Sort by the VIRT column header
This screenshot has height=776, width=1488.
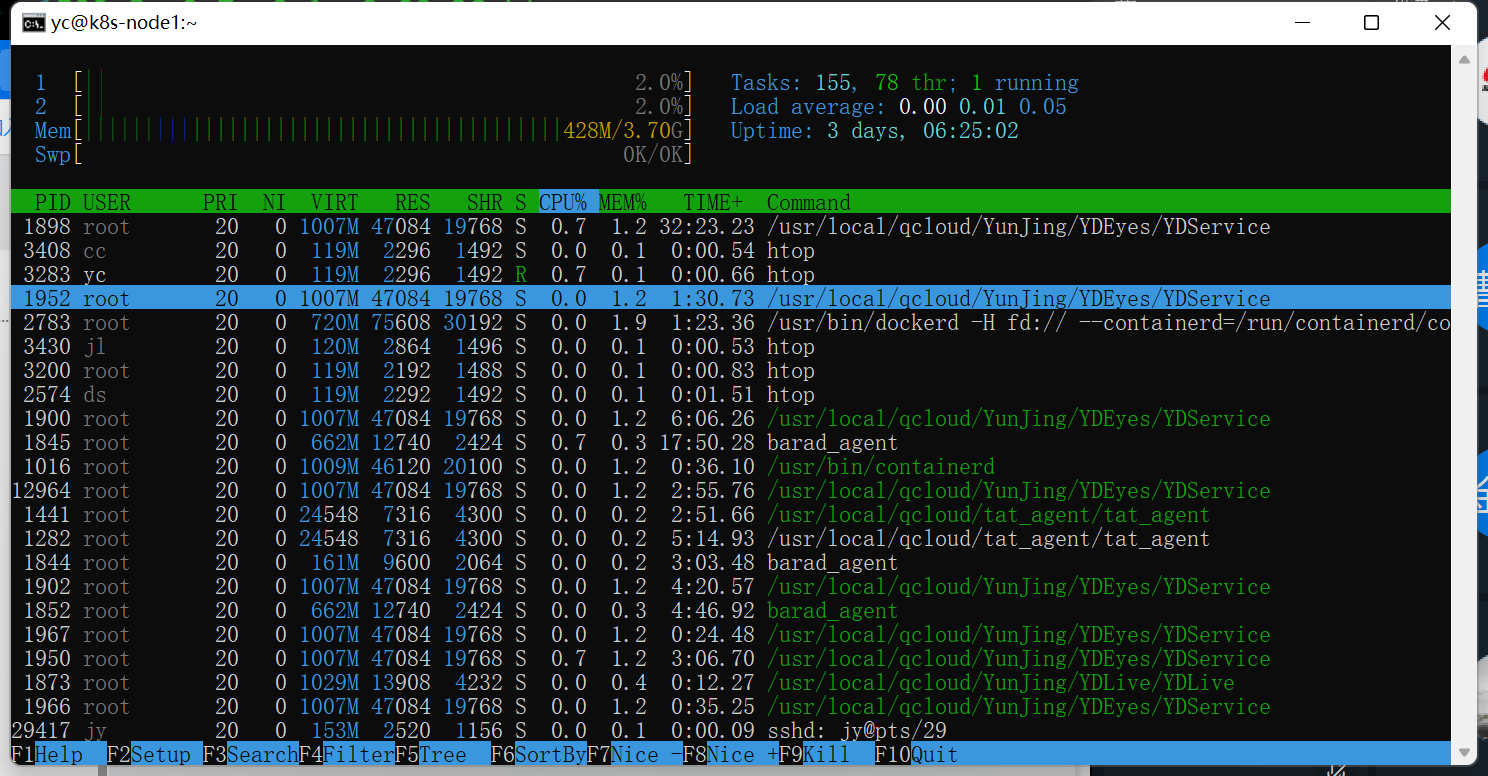point(335,202)
